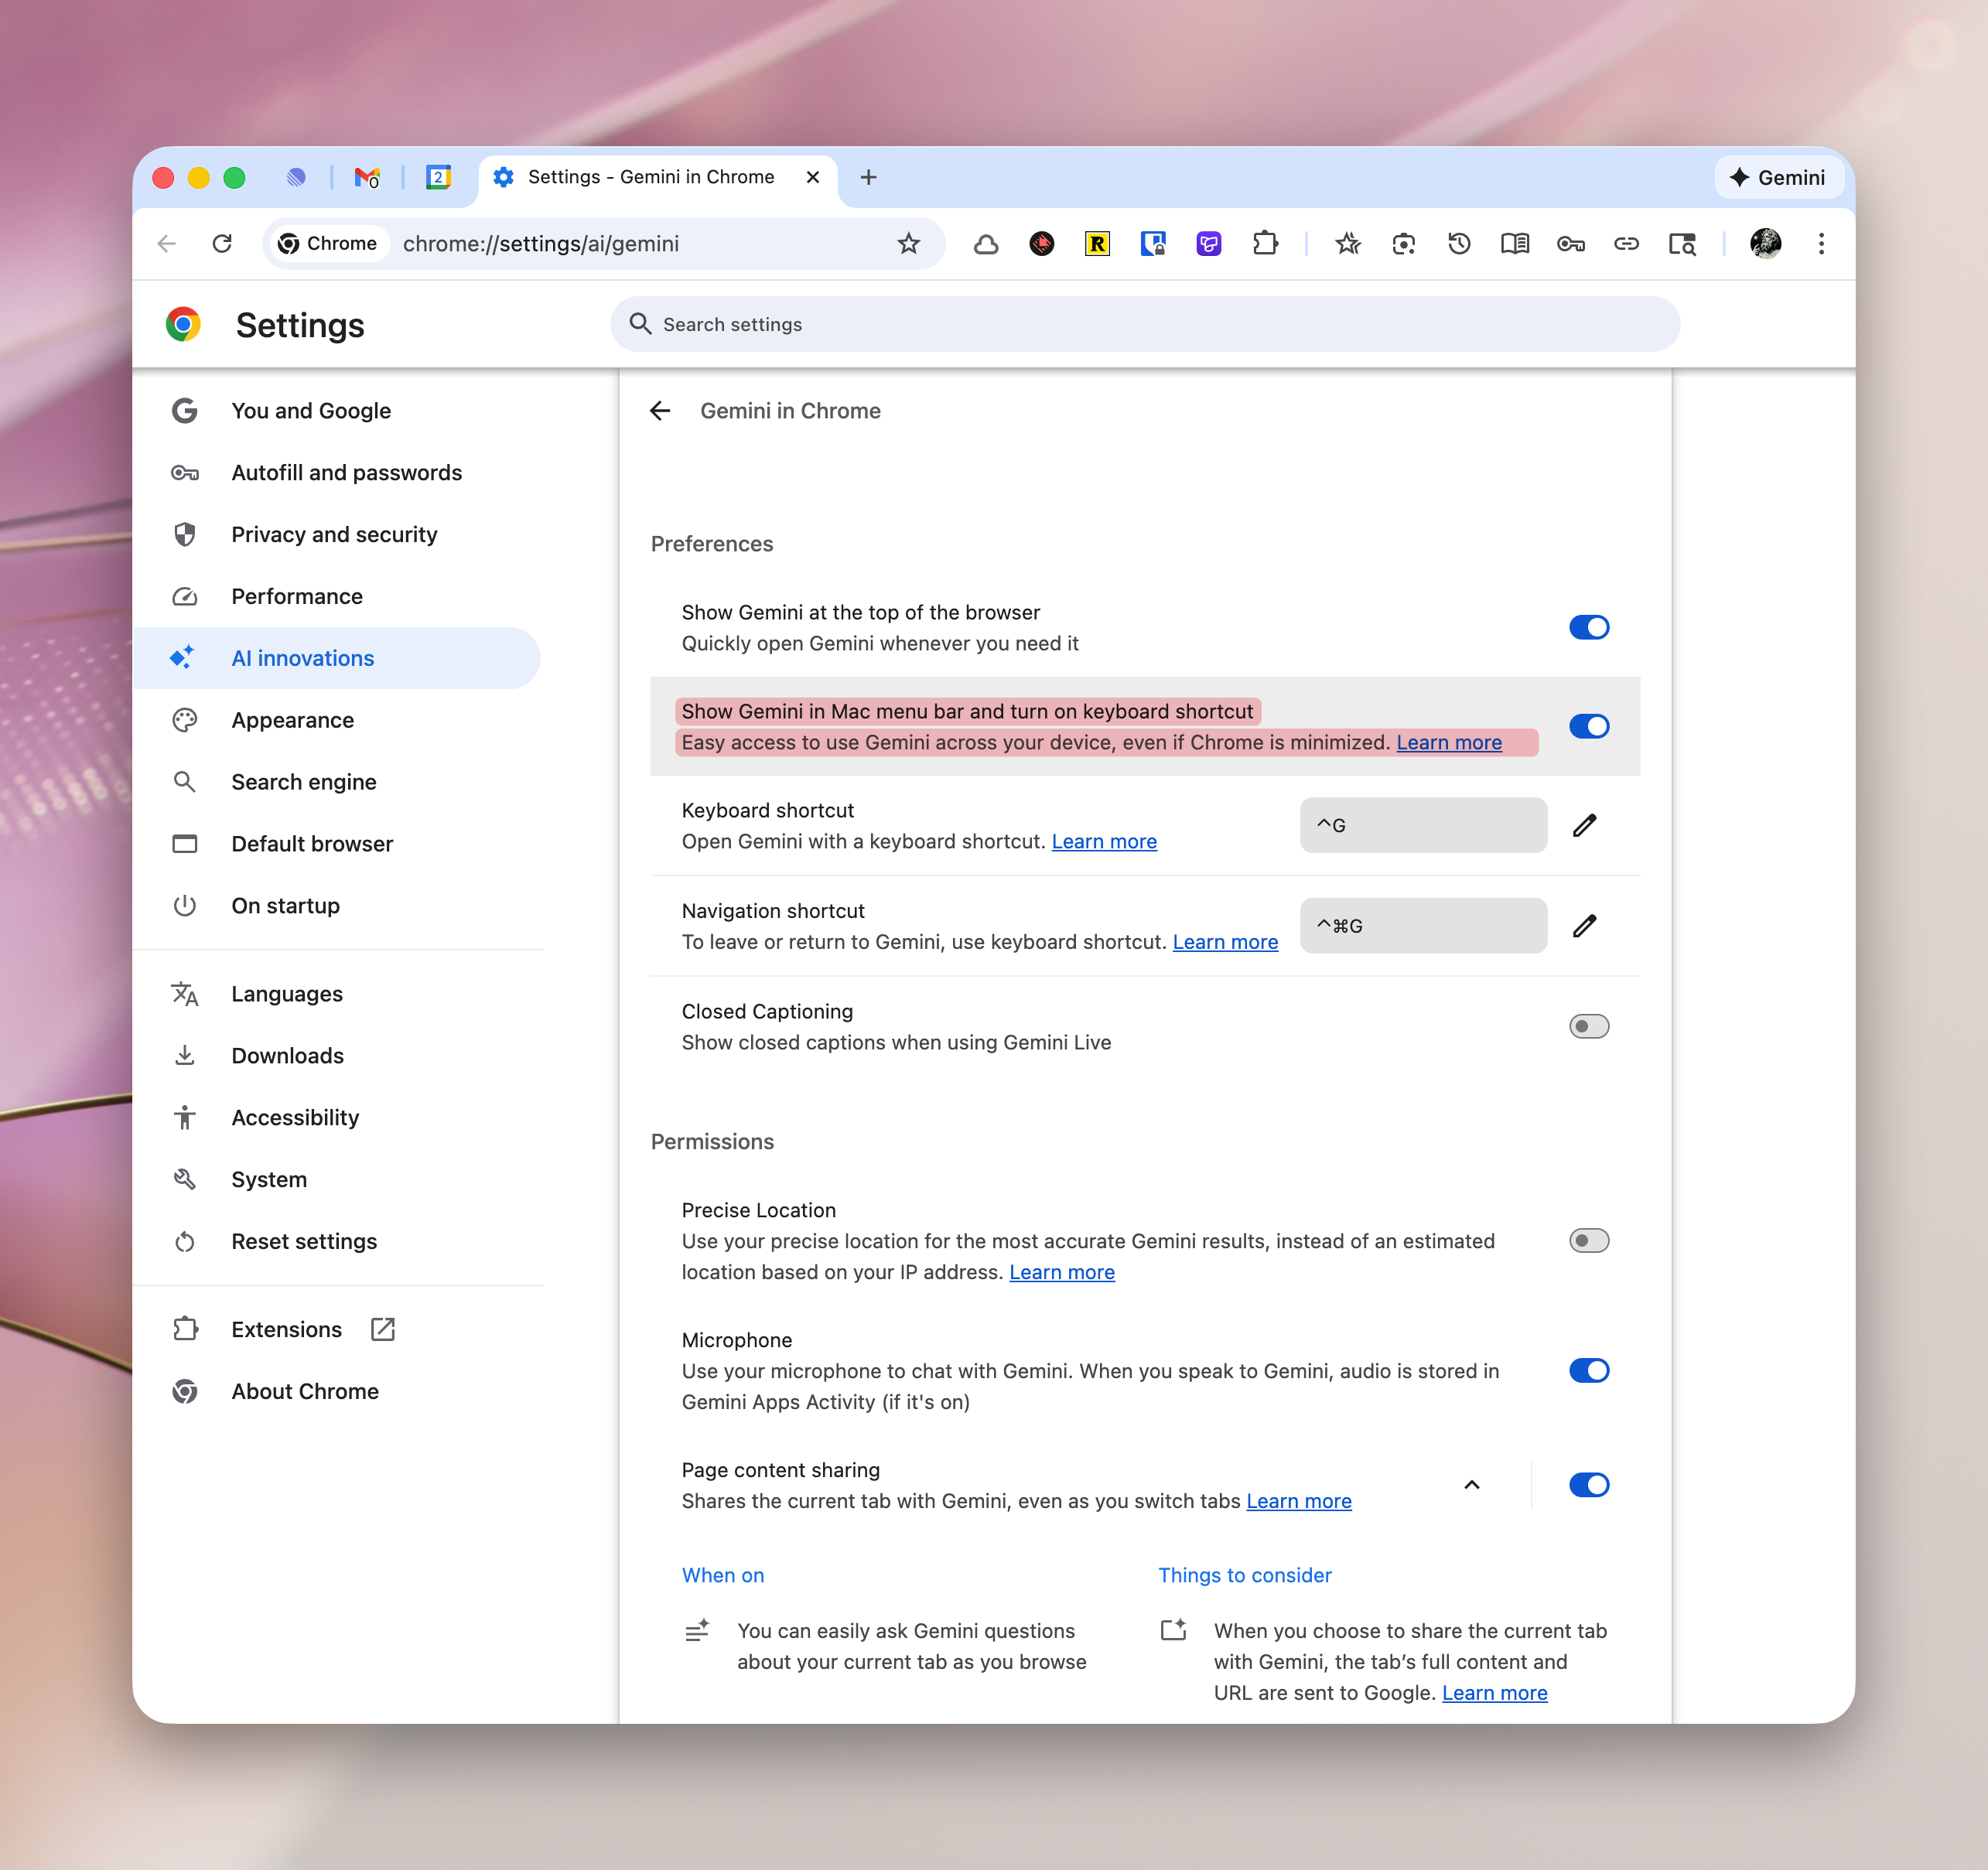Turn off Microphone permission toggle
This screenshot has height=1870, width=1988.
1588,1370
